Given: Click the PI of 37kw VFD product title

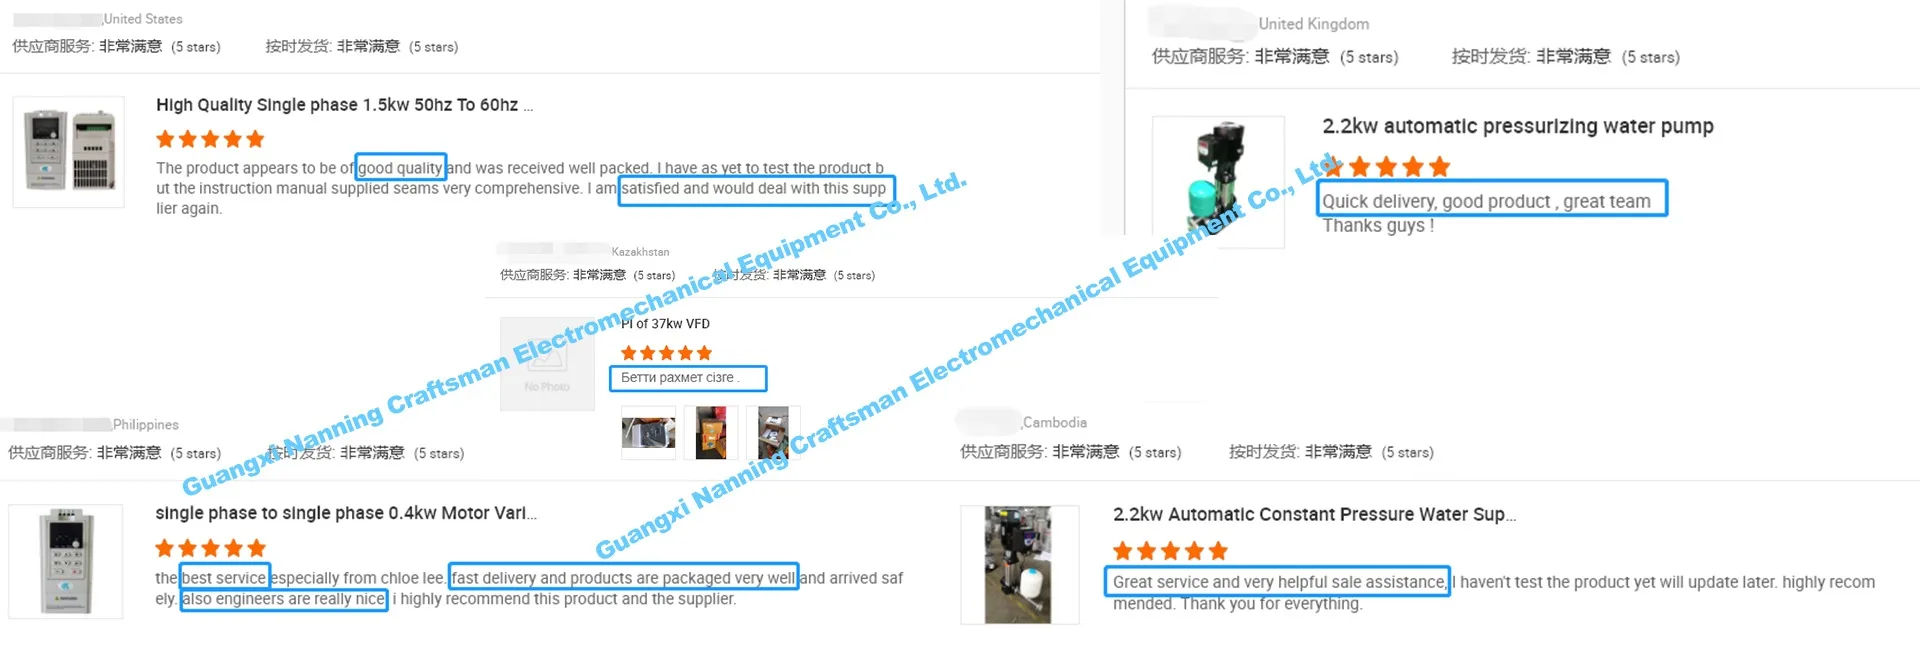Looking at the screenshot, I should [665, 324].
